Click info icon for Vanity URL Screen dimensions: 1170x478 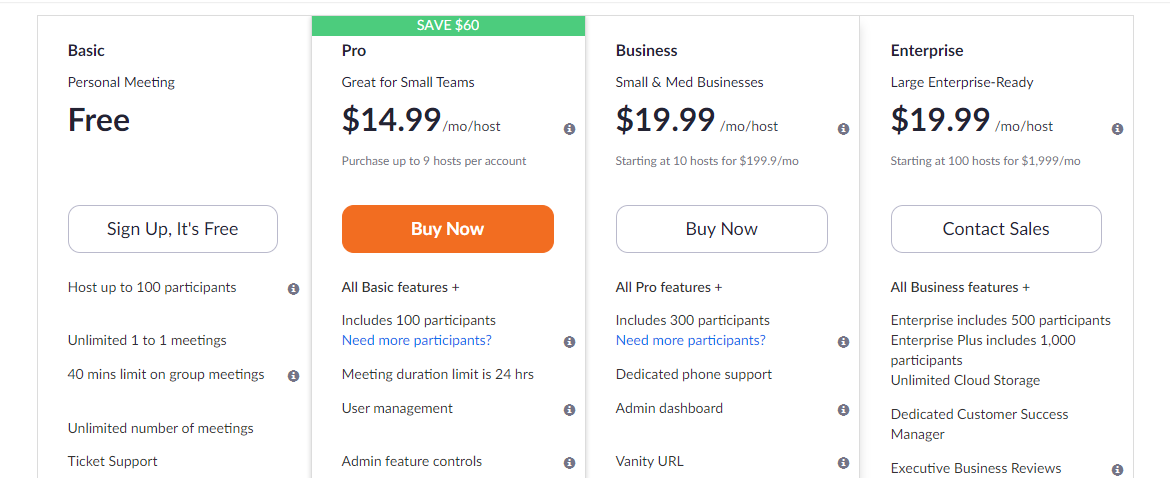843,463
